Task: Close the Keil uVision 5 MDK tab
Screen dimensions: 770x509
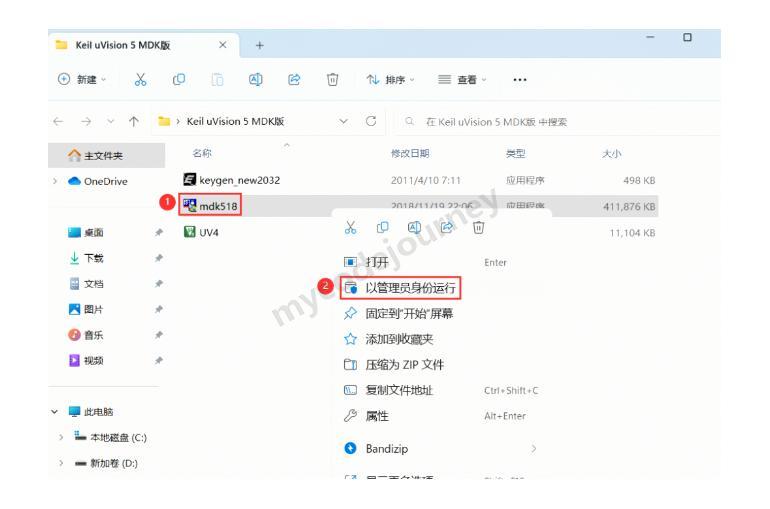Action: tap(222, 45)
